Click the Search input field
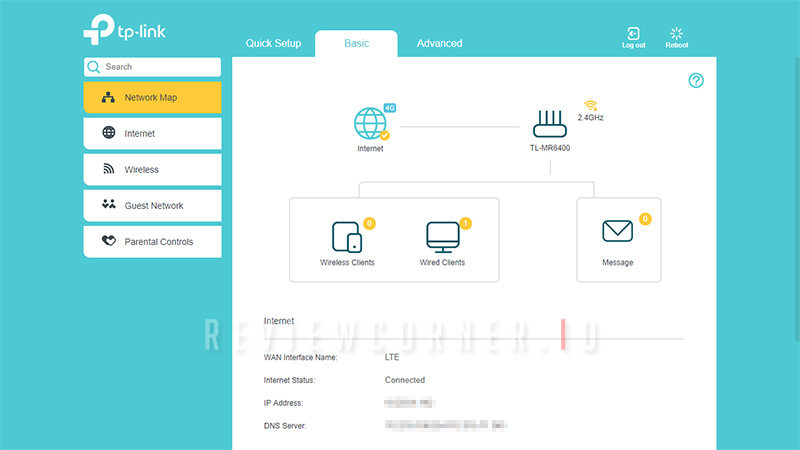 (153, 67)
